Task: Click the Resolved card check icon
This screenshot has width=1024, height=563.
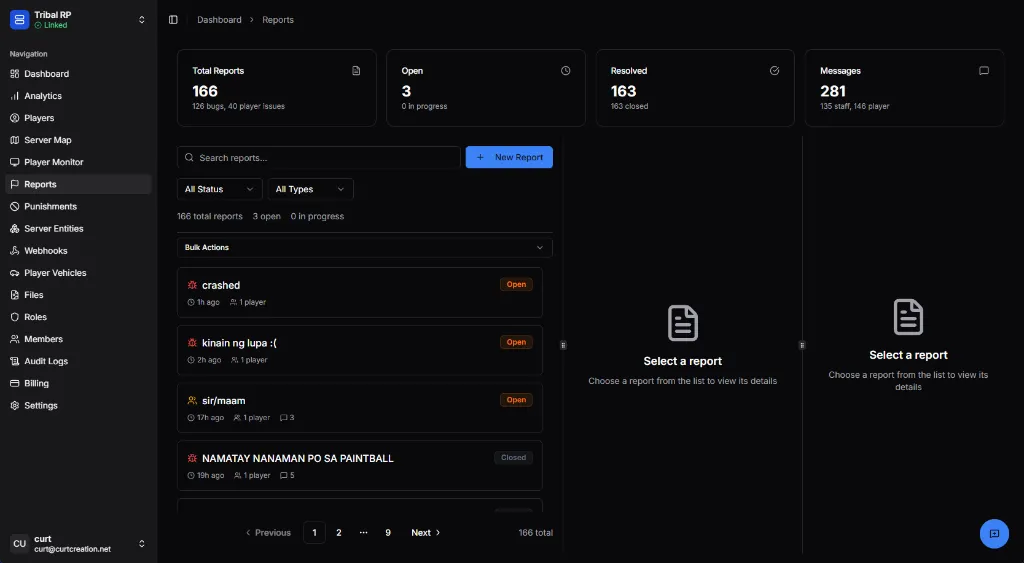Action: [x=775, y=71]
